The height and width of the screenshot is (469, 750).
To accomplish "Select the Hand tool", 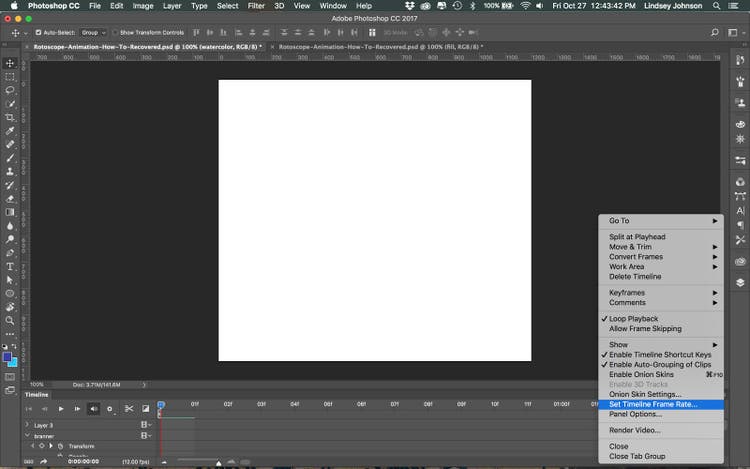I will pyautogui.click(x=10, y=307).
